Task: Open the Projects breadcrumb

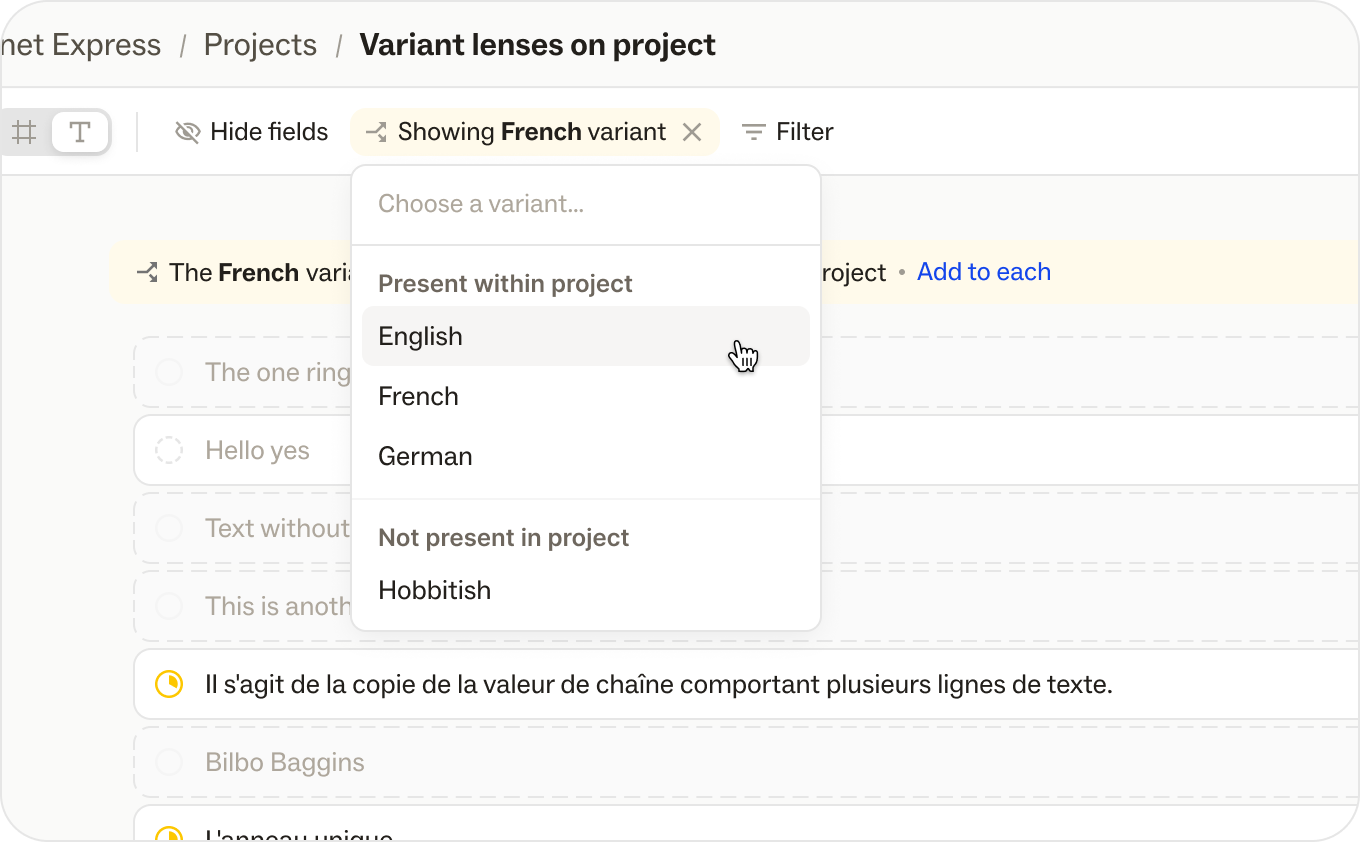Action: pos(260,45)
